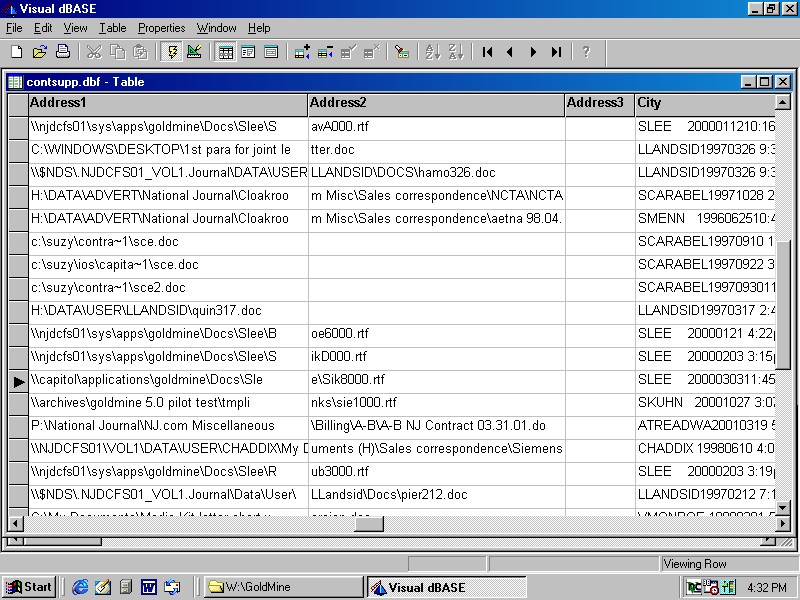This screenshot has height=600, width=800.
Task: Click the 4:32 PM taskbar clock
Action: (767, 588)
